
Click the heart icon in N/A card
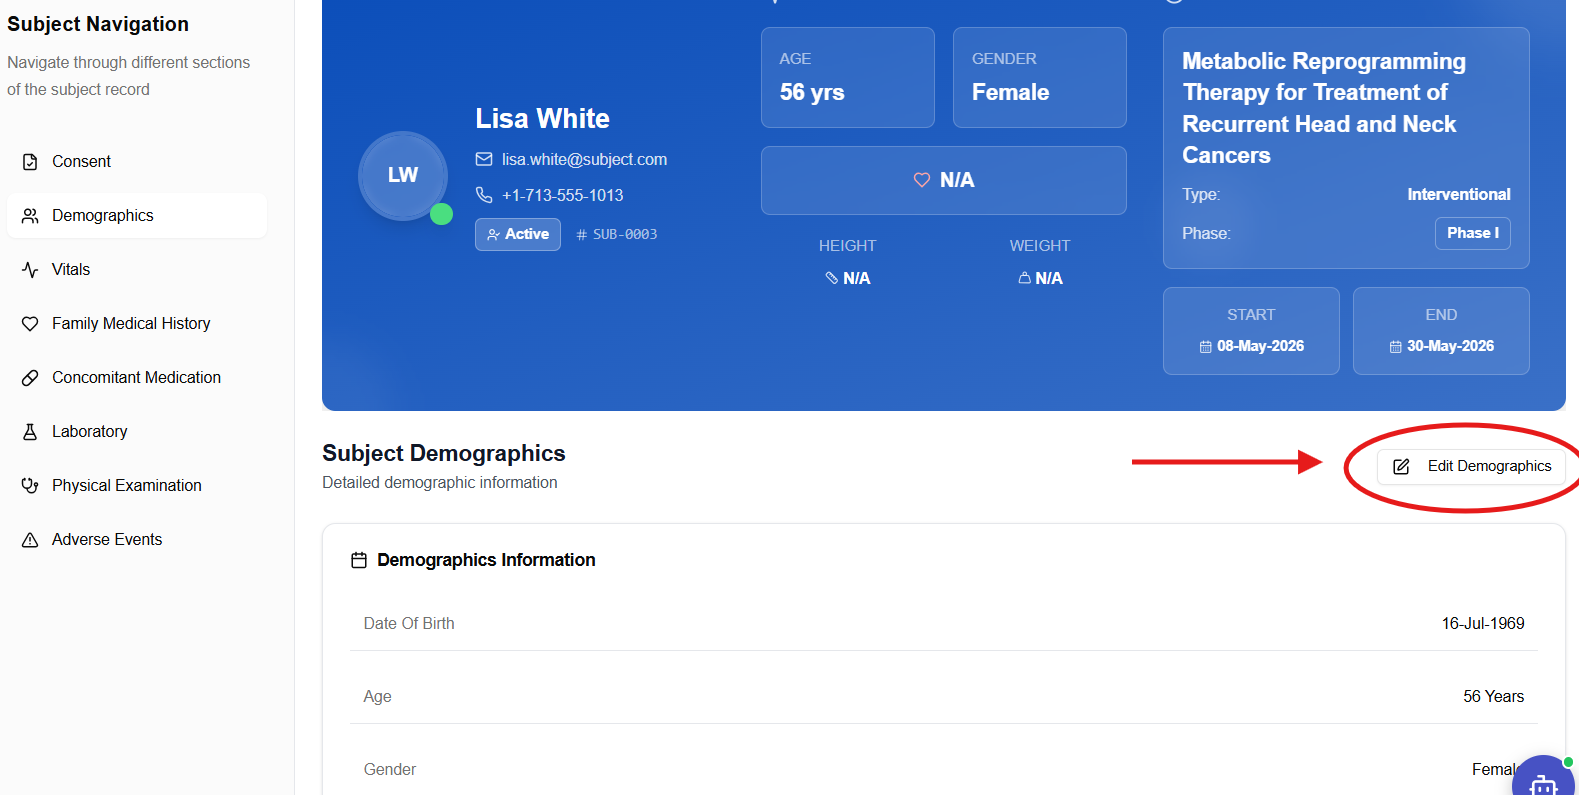tap(922, 180)
